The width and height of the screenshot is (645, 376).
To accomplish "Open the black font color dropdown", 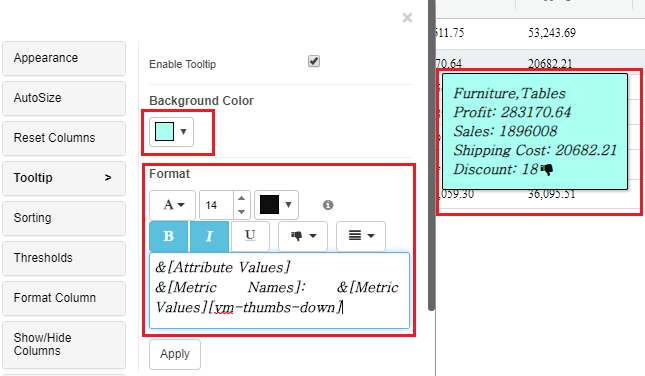I will tap(276, 205).
